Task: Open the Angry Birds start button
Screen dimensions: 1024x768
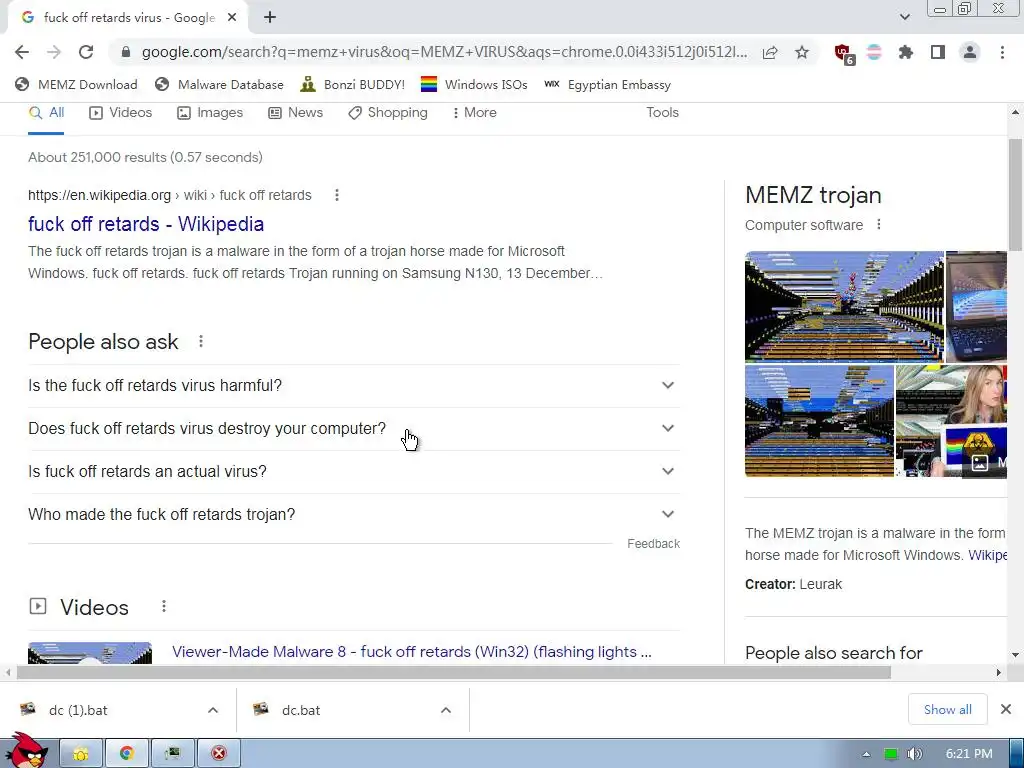Action: [x=28, y=750]
